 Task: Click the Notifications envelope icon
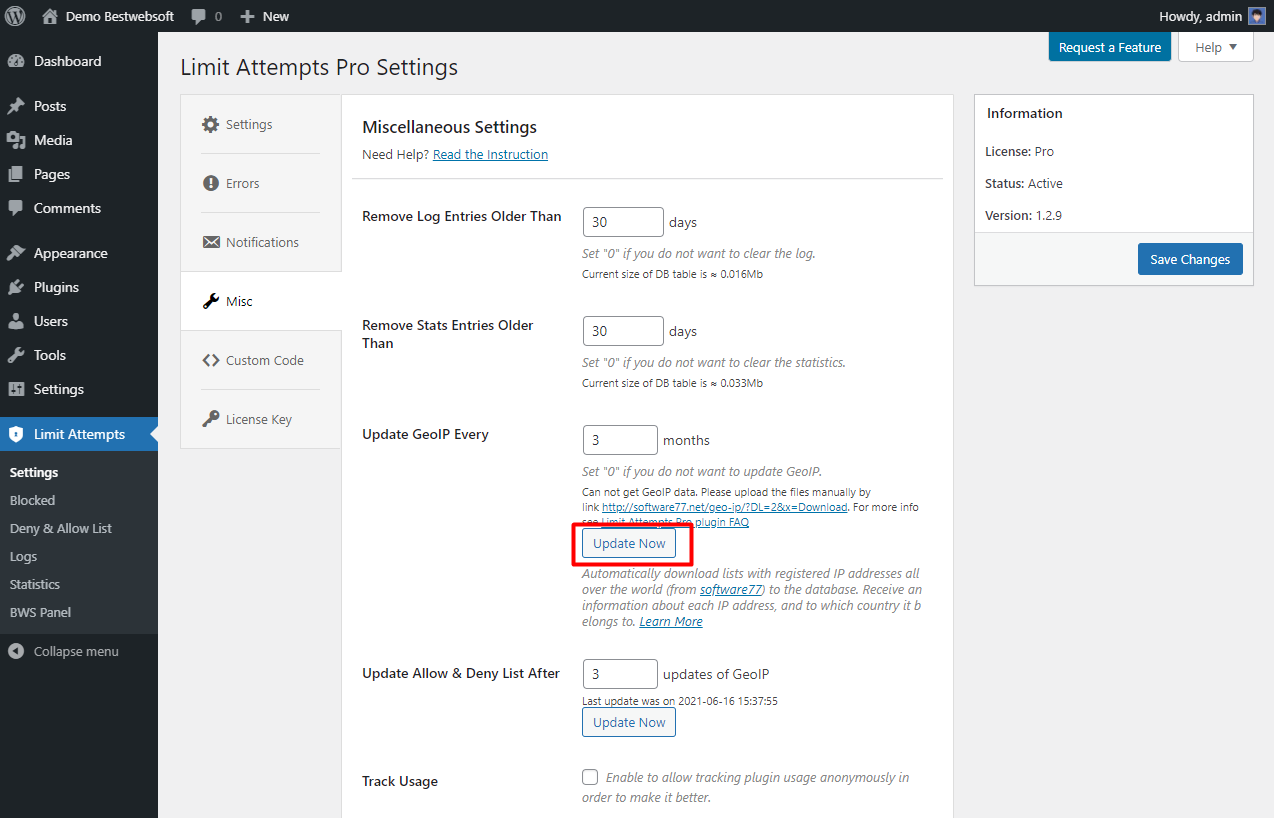pyautogui.click(x=210, y=242)
